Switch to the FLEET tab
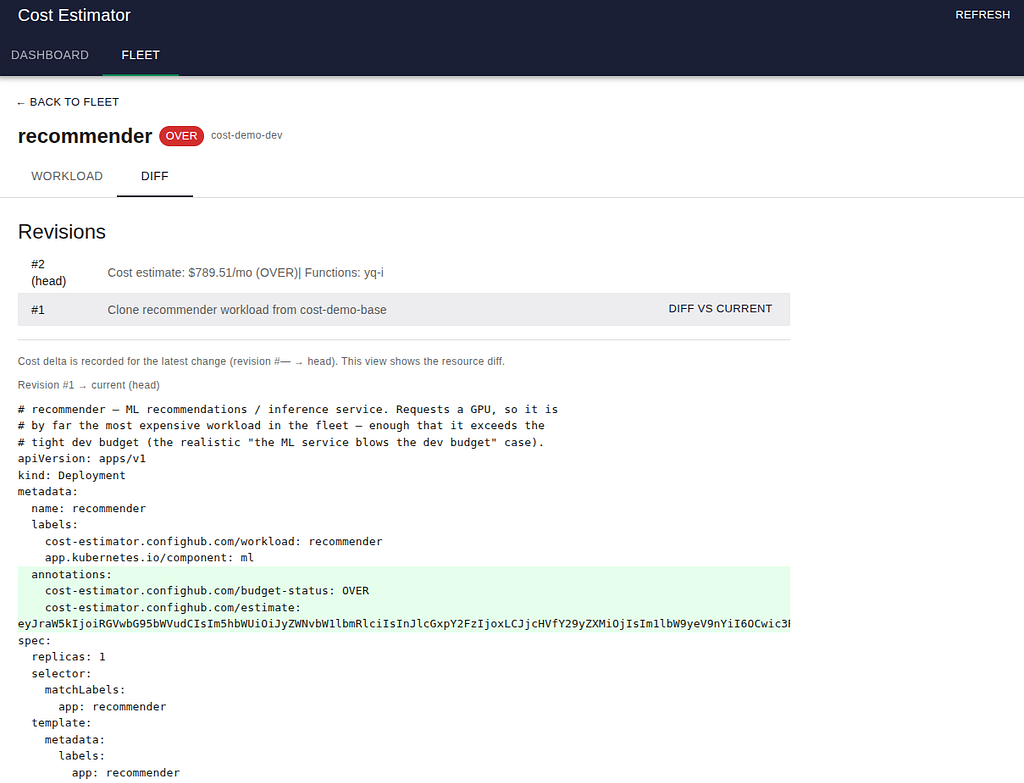The height and width of the screenshot is (783, 1024). click(140, 55)
